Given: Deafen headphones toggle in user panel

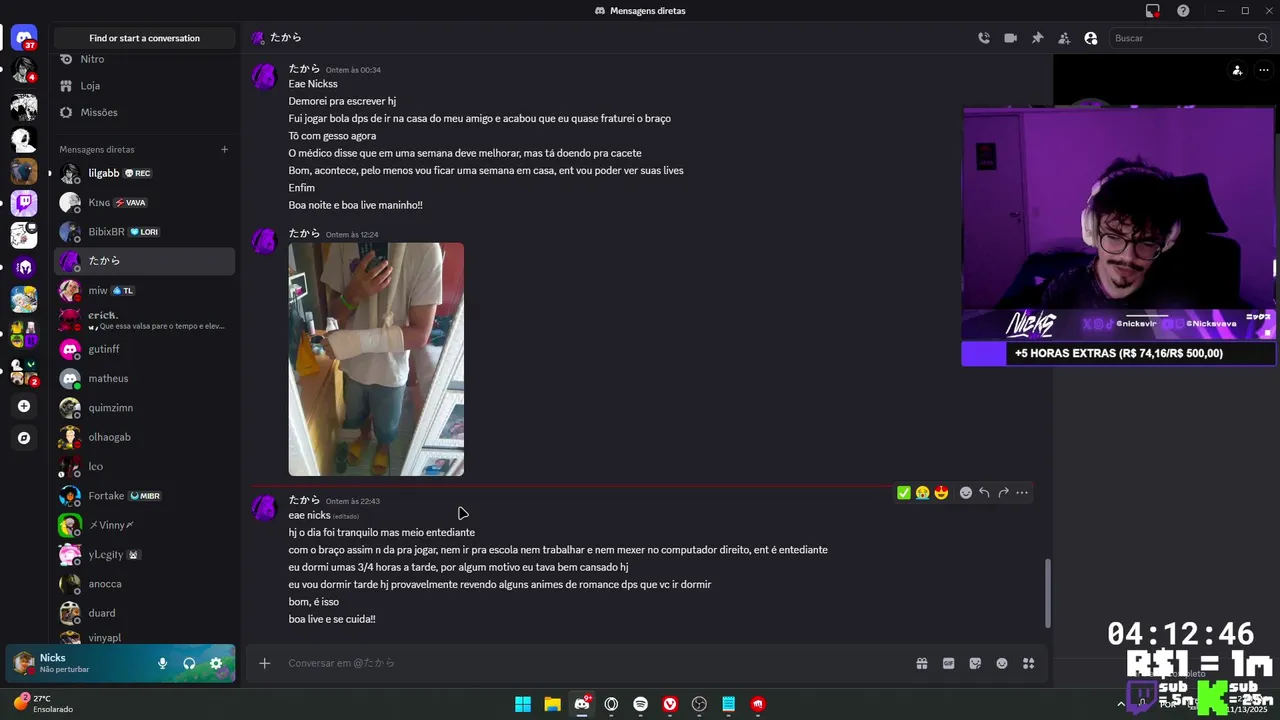Looking at the screenshot, I should point(189,663).
